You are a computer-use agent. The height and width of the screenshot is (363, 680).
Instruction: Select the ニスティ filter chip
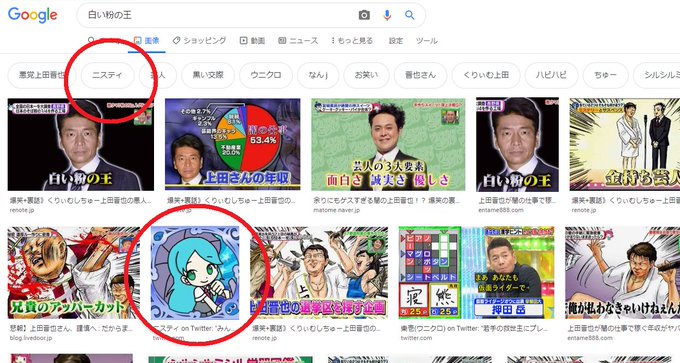coord(107,75)
